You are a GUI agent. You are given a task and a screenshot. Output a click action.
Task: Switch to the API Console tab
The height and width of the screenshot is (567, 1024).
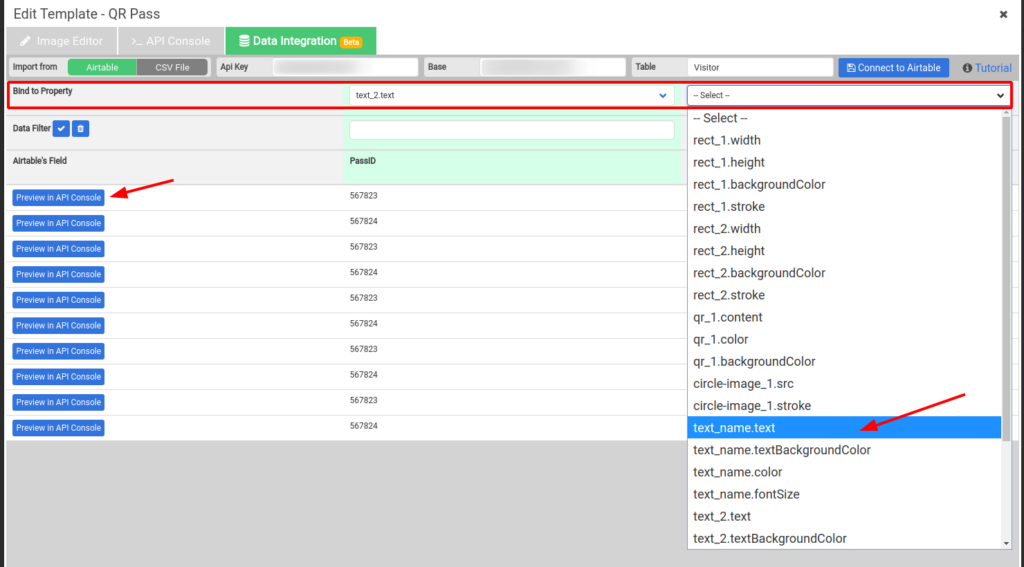(171, 41)
